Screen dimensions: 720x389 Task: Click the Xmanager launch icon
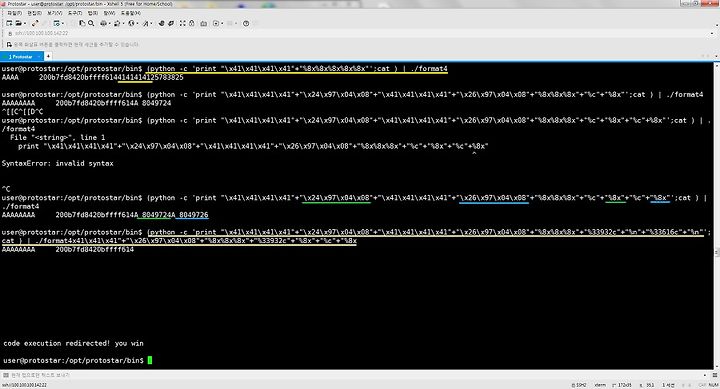[171, 23]
